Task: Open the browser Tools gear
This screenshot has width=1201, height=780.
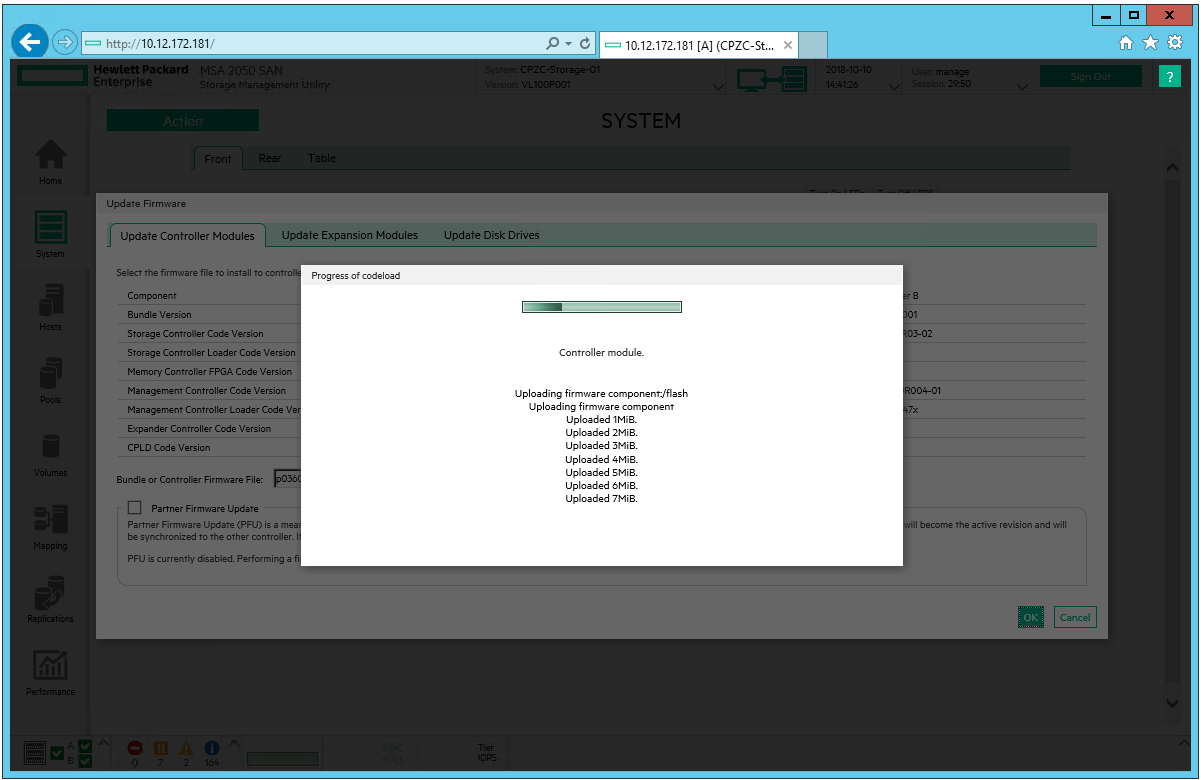Action: pyautogui.click(x=1175, y=43)
